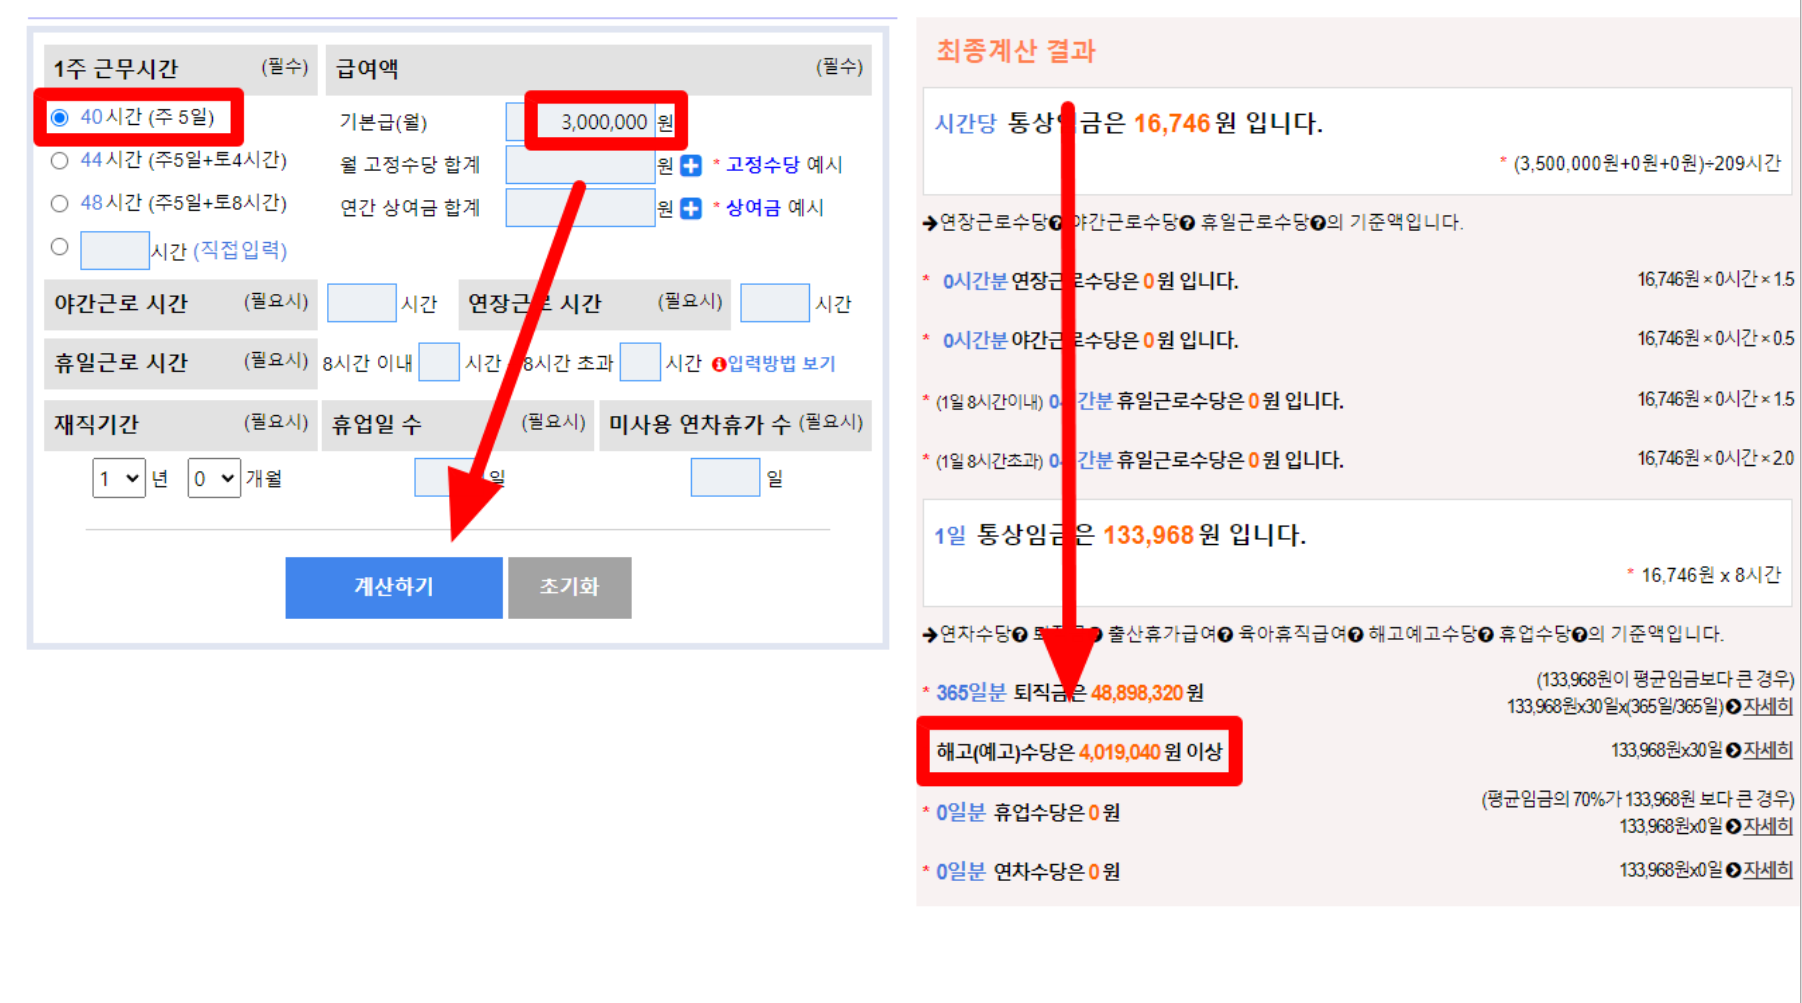Click the question mark icon after 휴일근로수당
Screen dimensions: 1802x1003
[1317, 223]
